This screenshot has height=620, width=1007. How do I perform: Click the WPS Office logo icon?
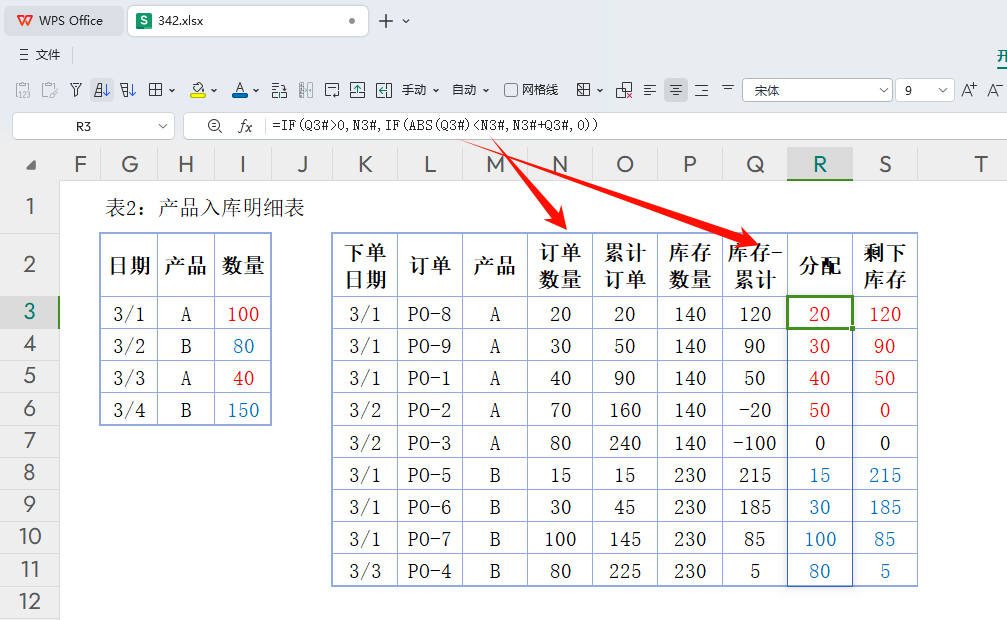(24, 21)
